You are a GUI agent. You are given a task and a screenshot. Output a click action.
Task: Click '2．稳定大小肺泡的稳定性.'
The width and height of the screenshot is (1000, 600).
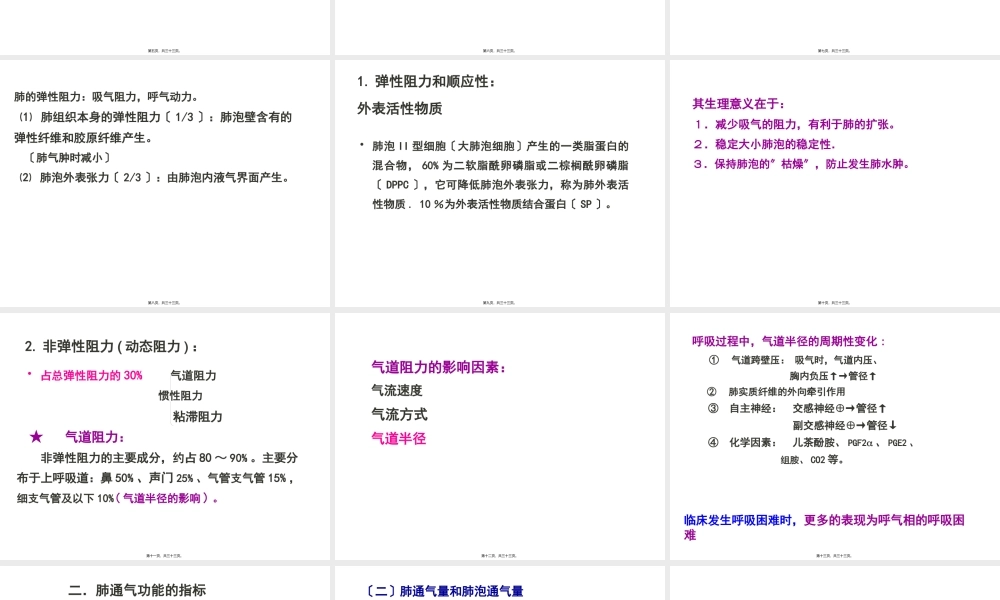[765, 144]
